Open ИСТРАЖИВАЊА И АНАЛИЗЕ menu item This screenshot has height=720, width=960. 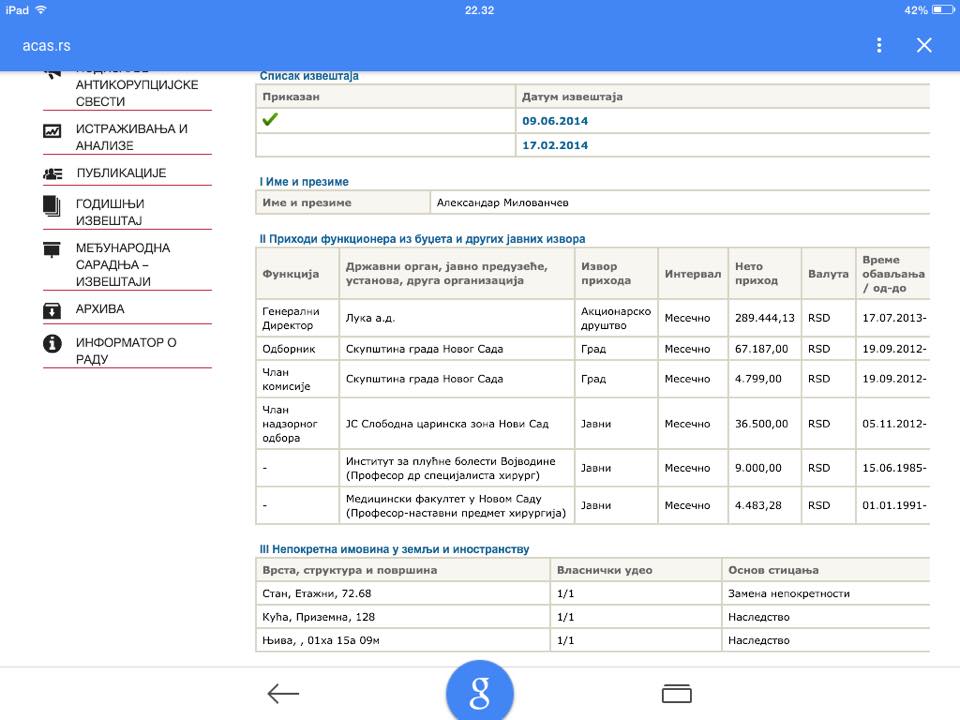(x=132, y=137)
